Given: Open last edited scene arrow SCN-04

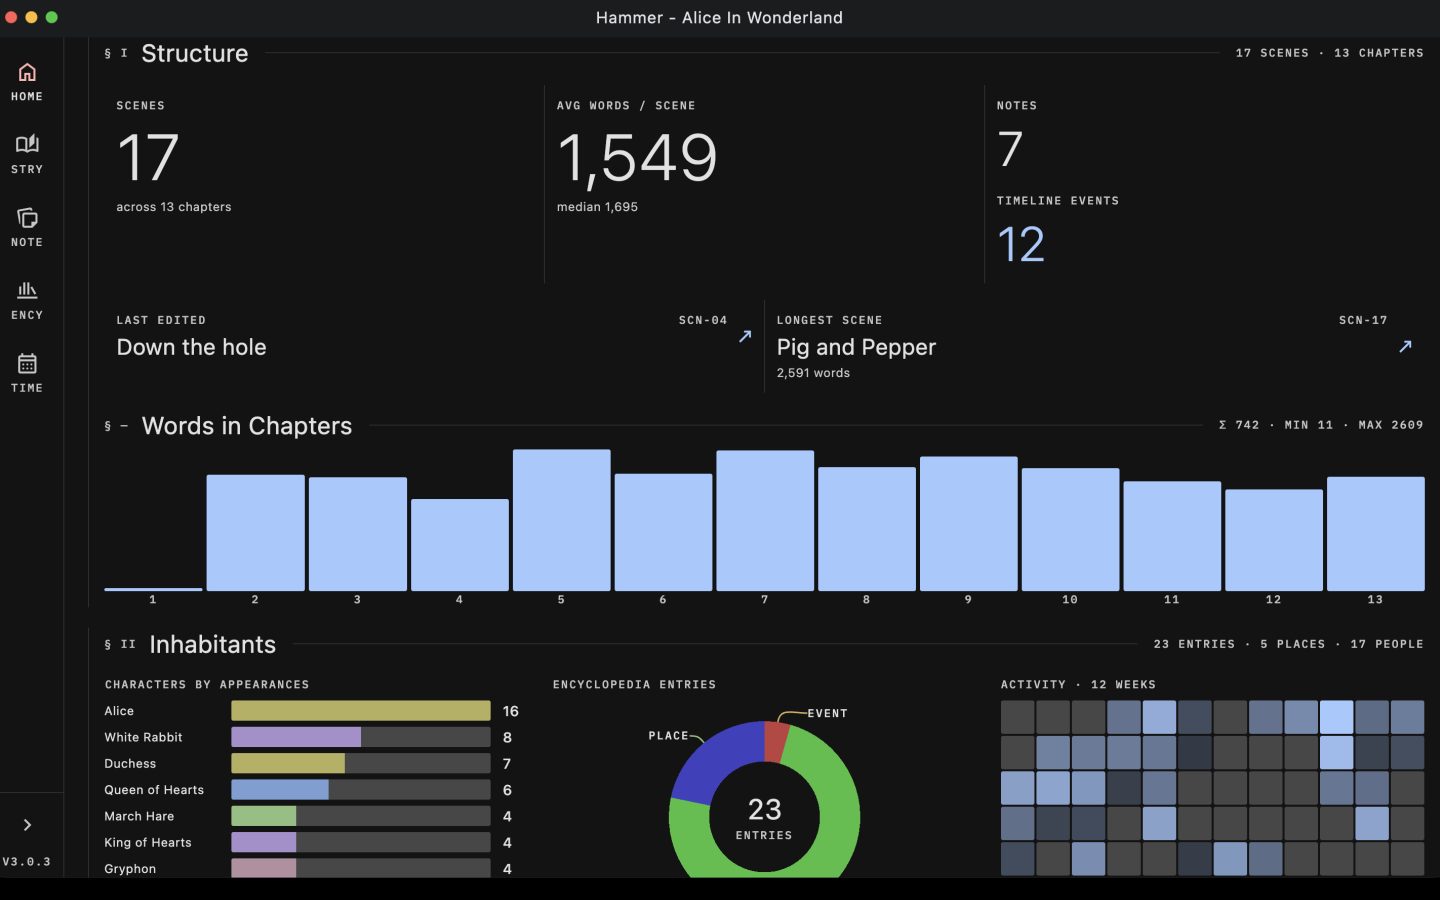Looking at the screenshot, I should pos(745,337).
